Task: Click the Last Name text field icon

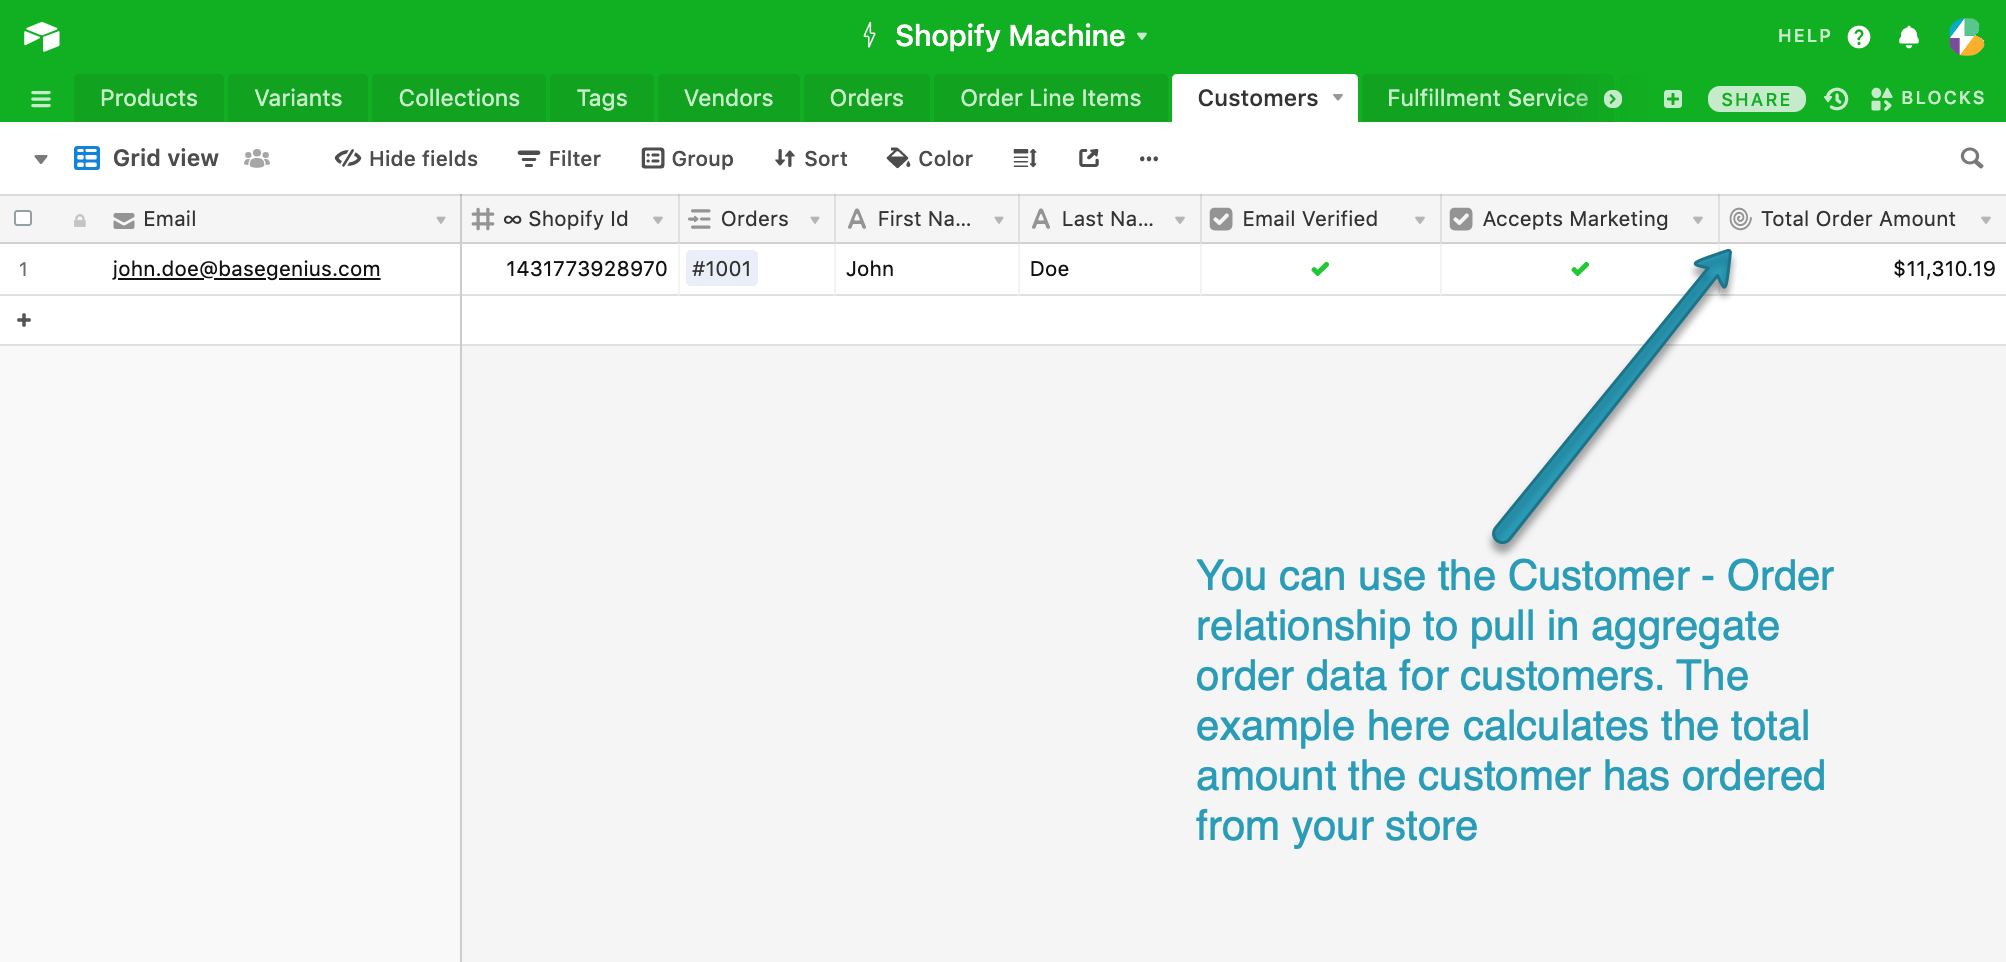Action: [1041, 219]
